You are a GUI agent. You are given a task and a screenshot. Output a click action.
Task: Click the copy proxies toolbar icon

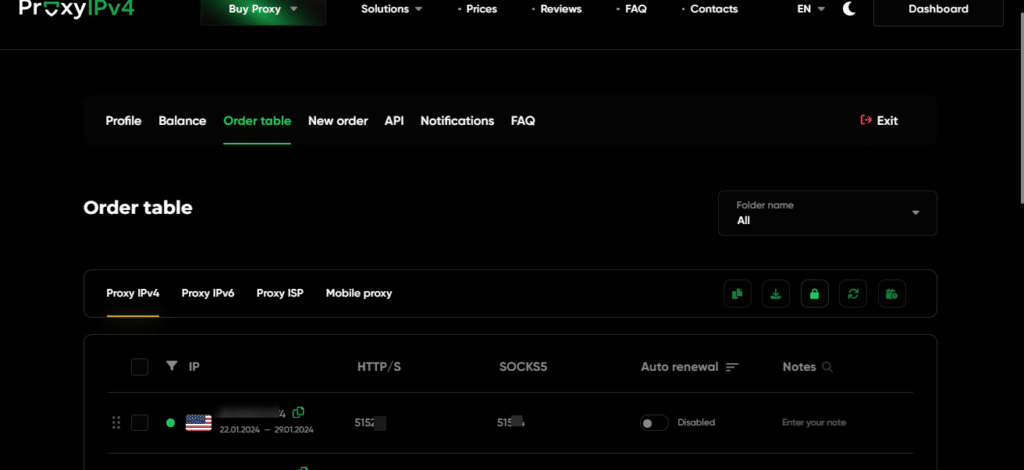738,294
